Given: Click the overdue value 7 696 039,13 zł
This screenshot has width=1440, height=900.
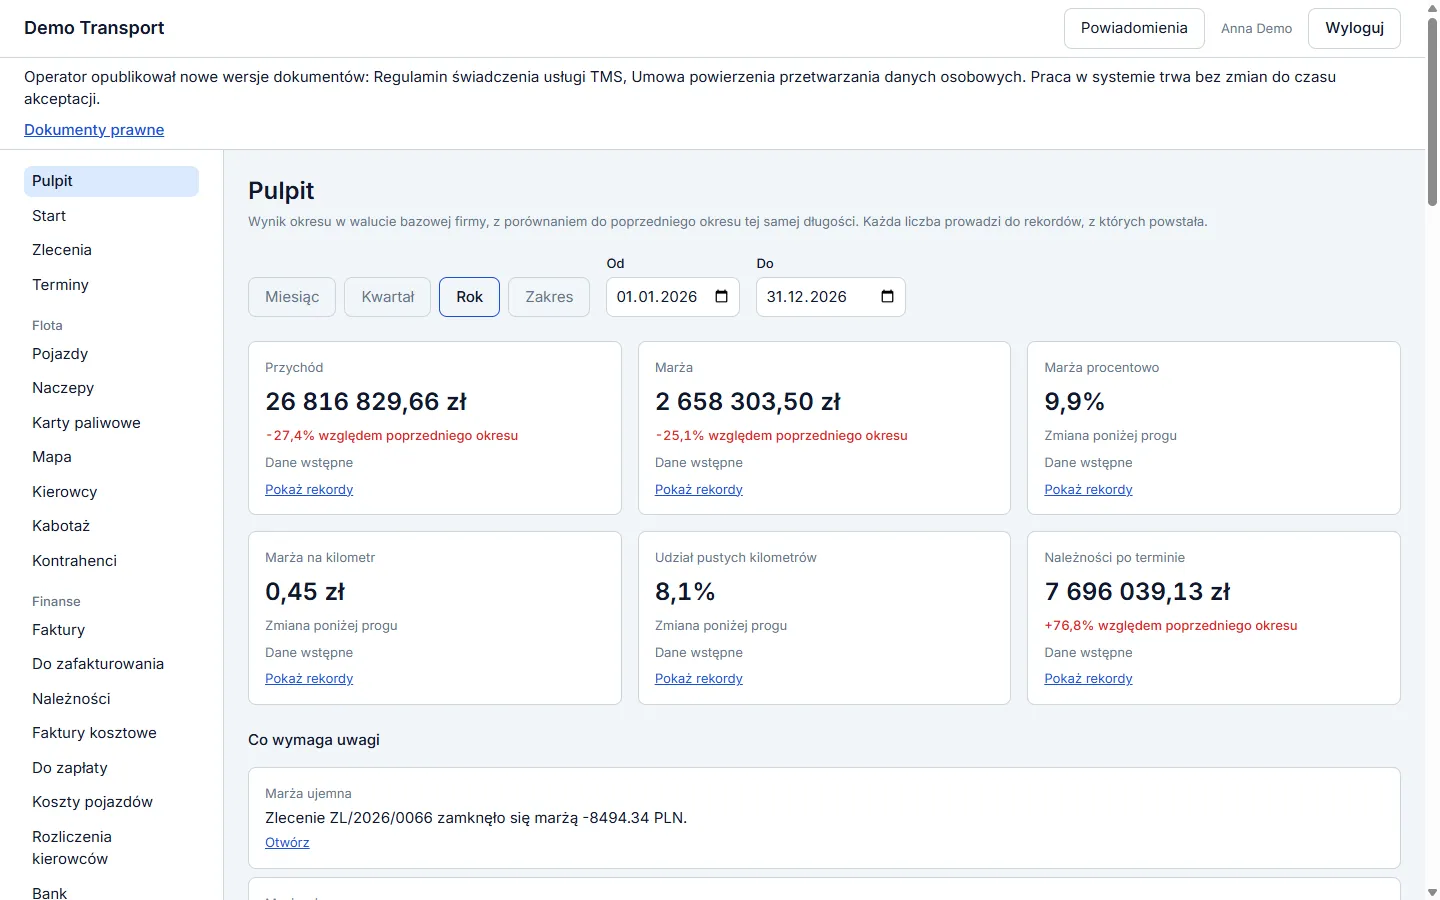Looking at the screenshot, I should [x=1138, y=592].
